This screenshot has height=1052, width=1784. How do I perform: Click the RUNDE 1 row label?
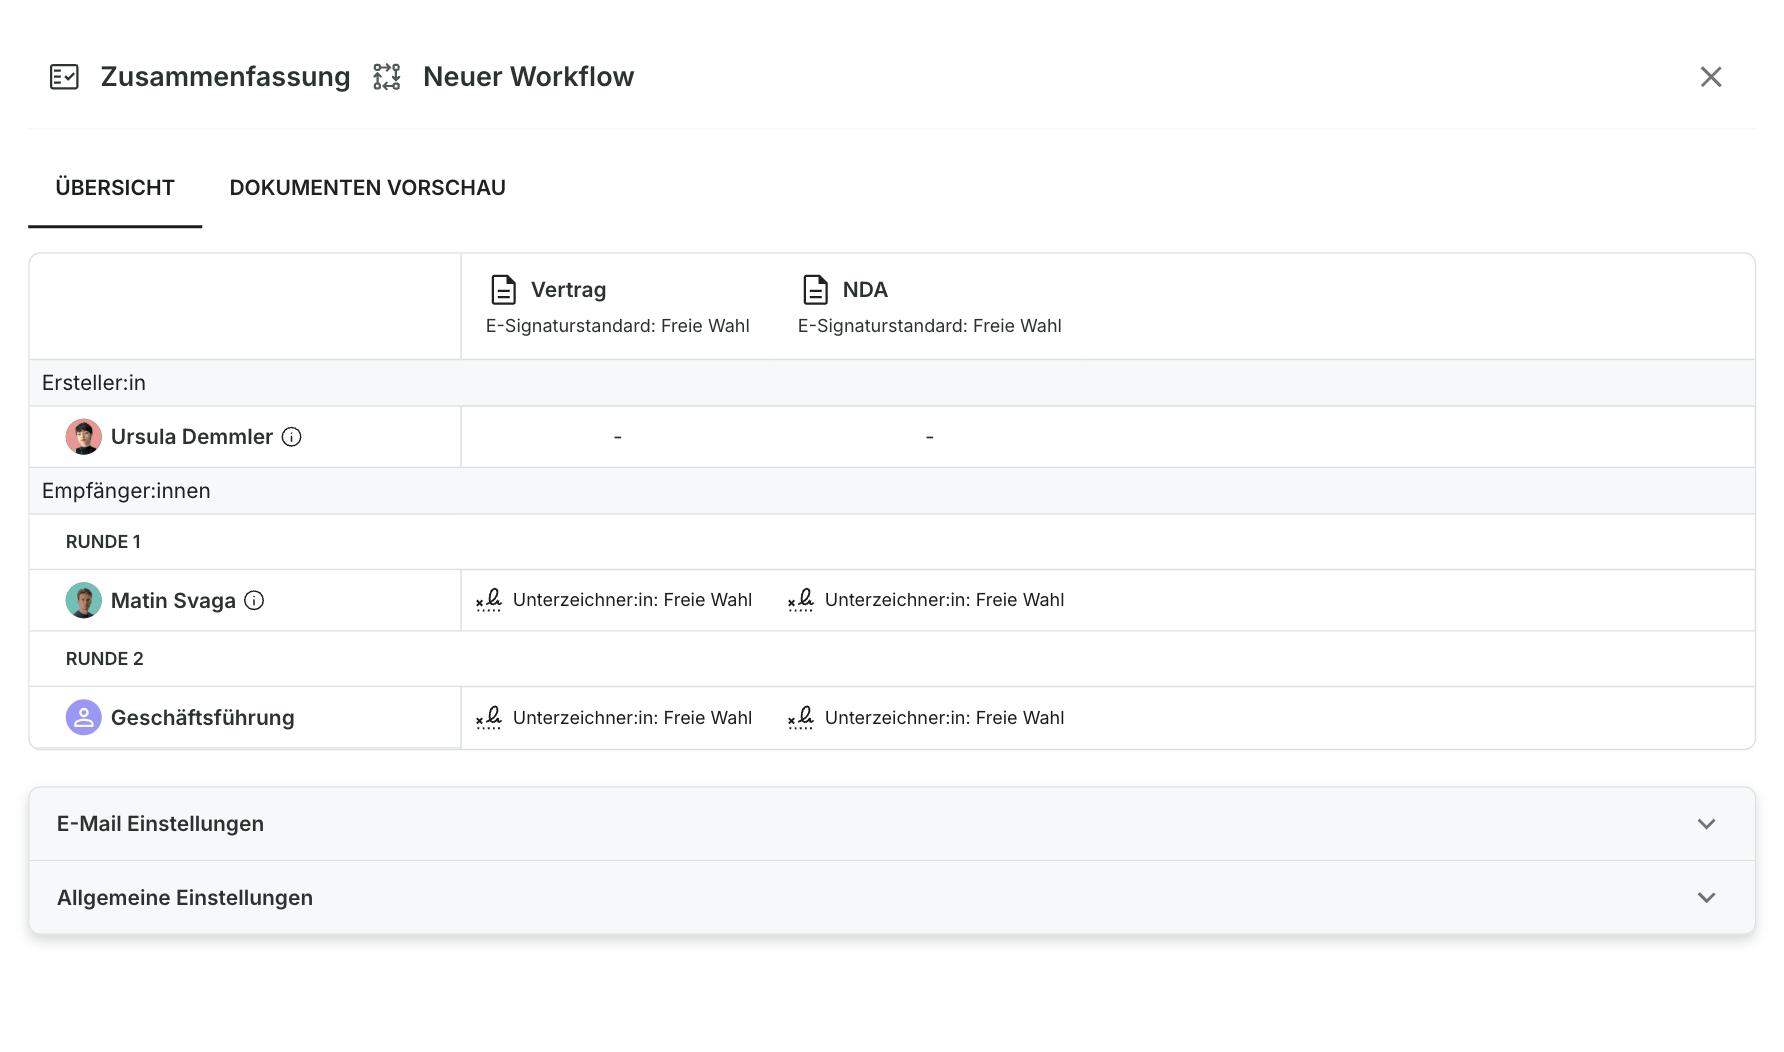coord(103,542)
